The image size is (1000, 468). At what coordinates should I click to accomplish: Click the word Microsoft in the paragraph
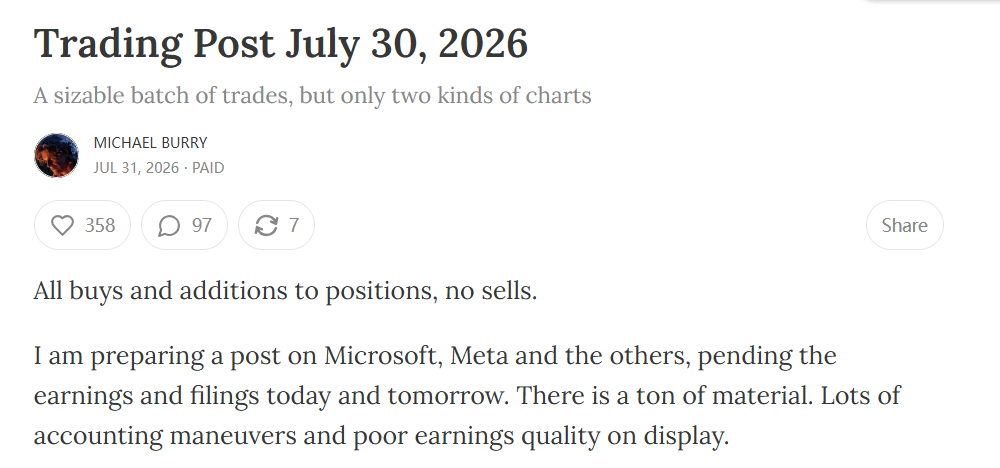tap(383, 355)
